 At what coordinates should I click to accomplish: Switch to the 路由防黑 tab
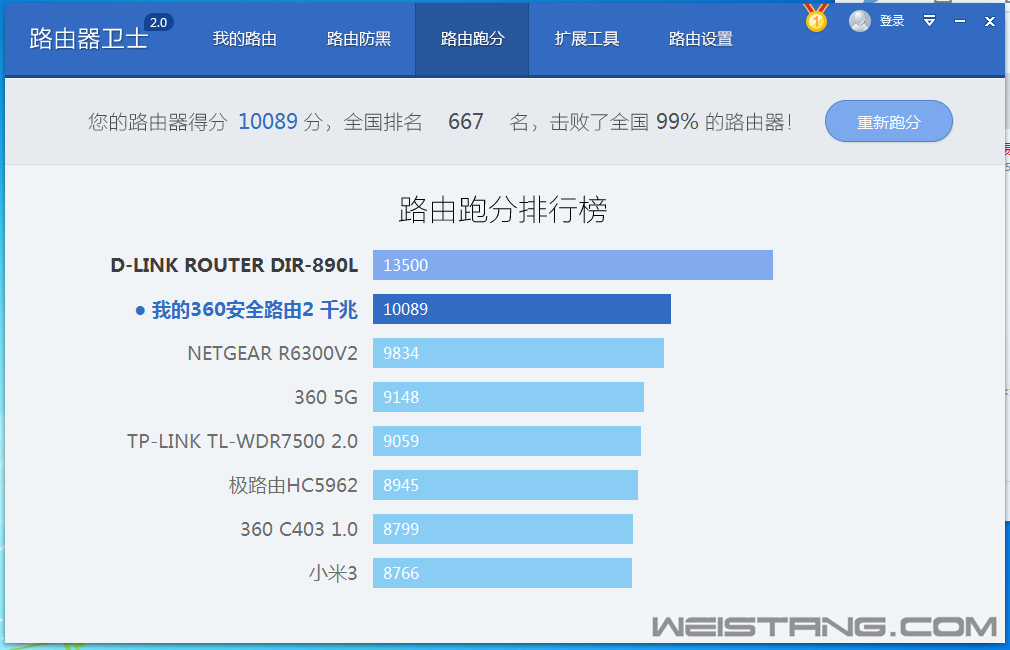[x=357, y=38]
